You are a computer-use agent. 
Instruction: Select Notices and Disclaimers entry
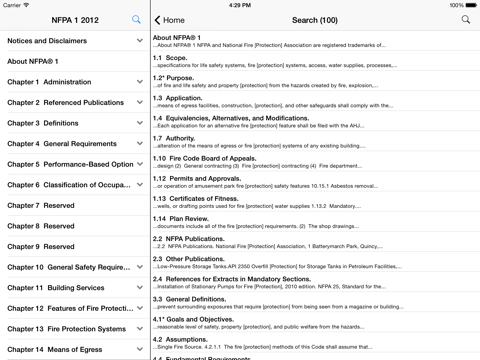point(75,41)
